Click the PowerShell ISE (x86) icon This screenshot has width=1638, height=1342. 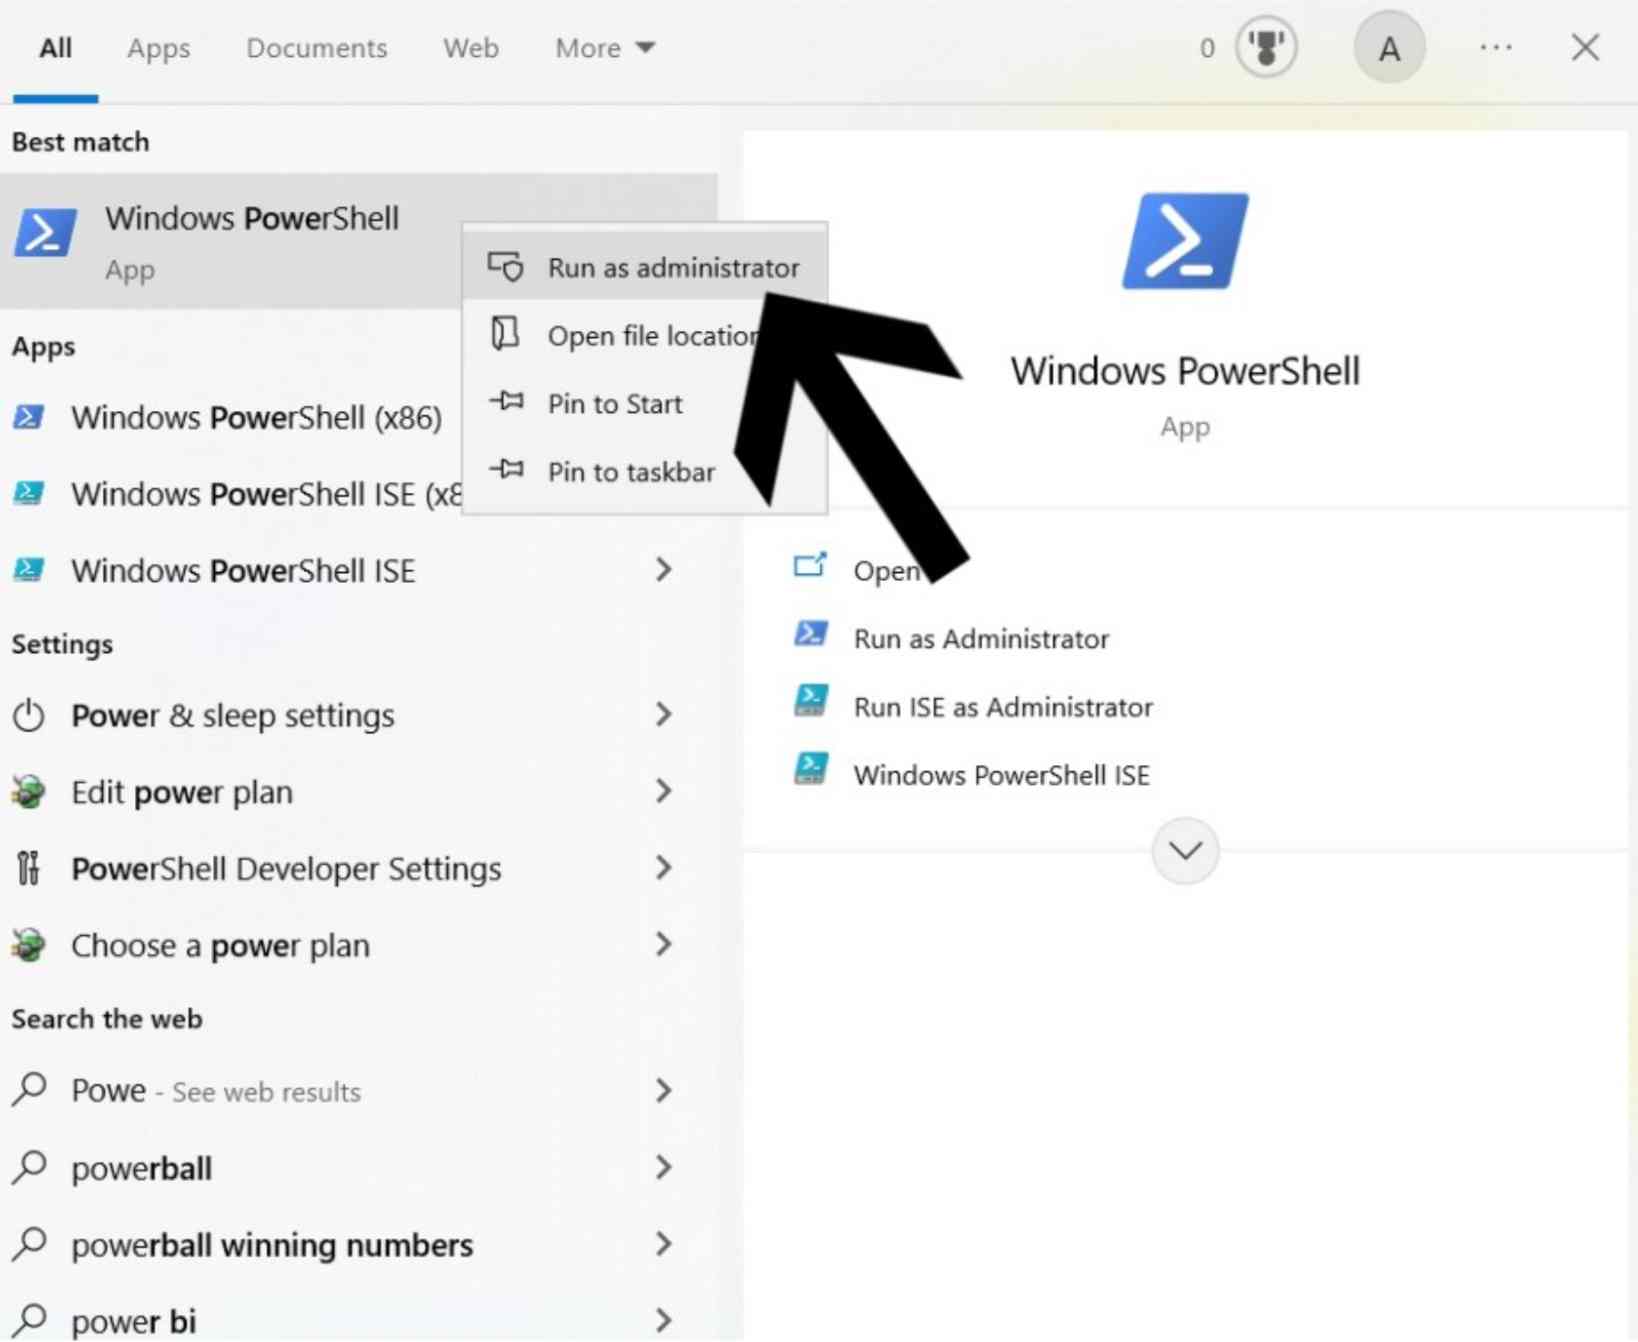click(x=28, y=492)
